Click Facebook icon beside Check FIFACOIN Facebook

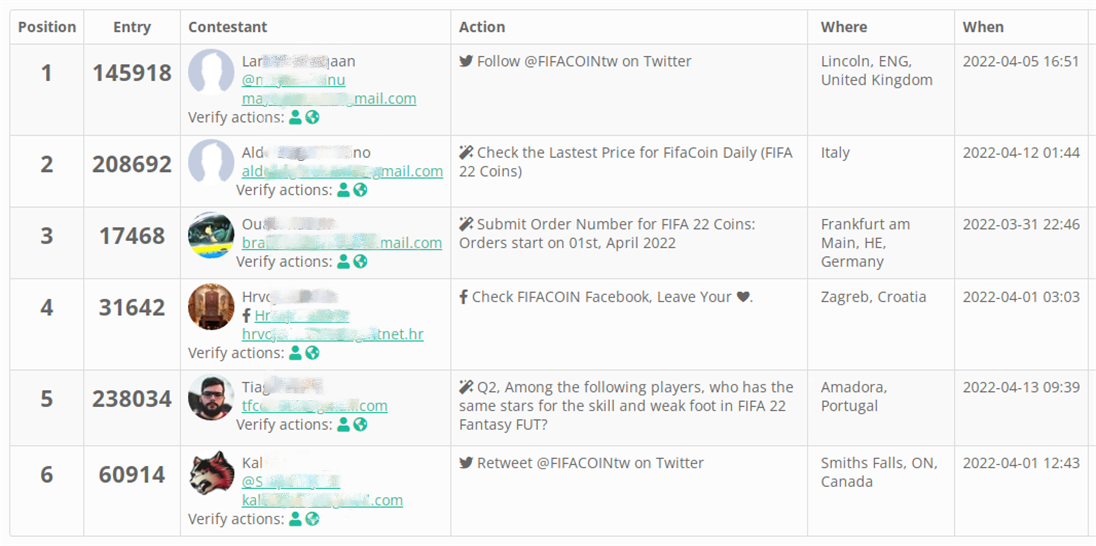(x=464, y=297)
